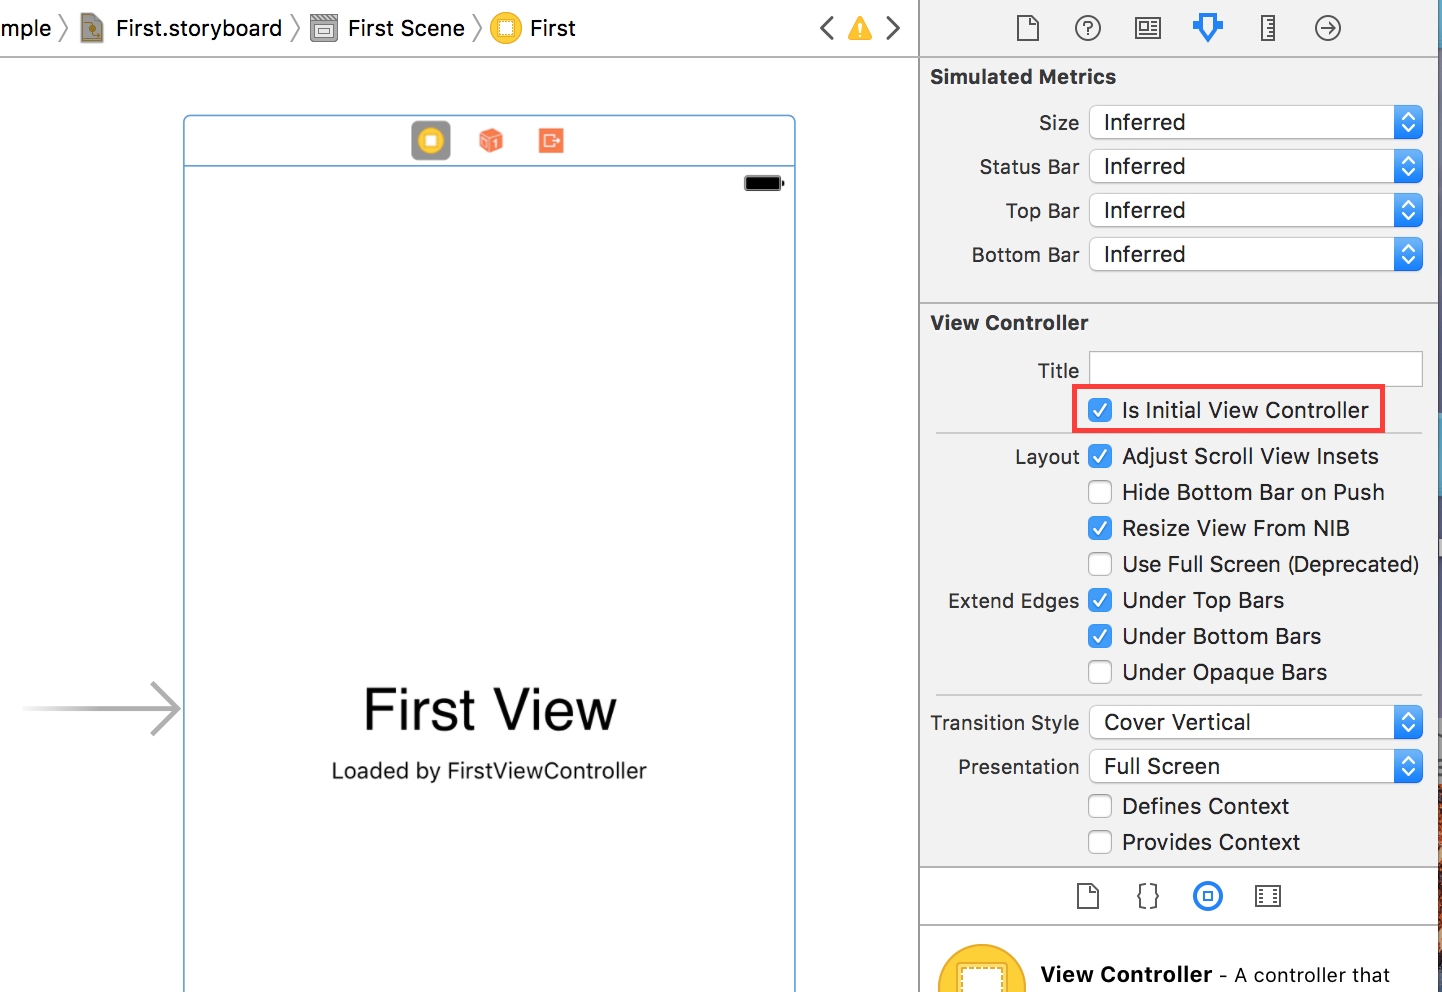The image size is (1442, 992).
Task: Open the Transition Style dropdown
Action: (x=1408, y=722)
